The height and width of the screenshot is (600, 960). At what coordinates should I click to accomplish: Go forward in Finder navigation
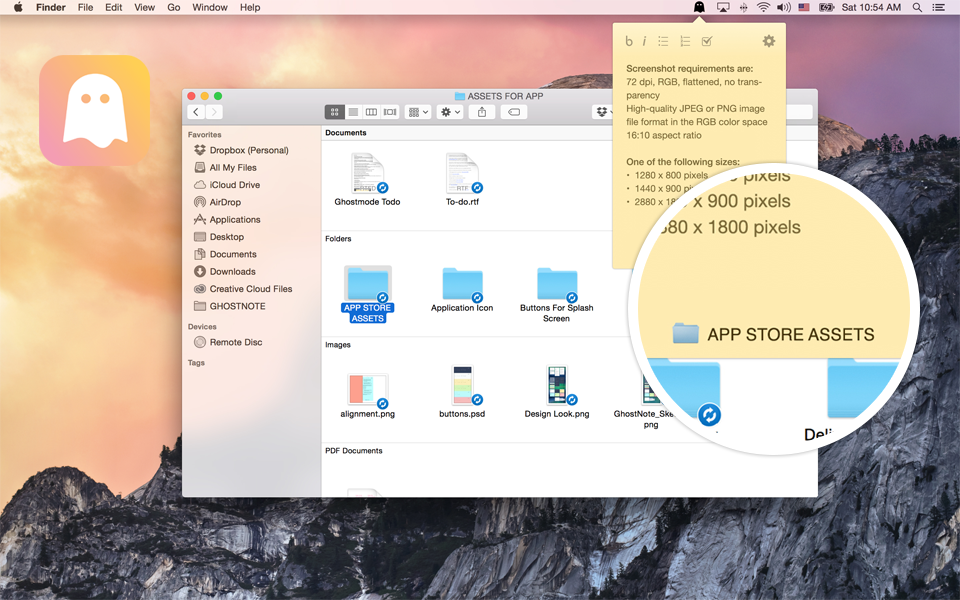pyautogui.click(x=214, y=112)
